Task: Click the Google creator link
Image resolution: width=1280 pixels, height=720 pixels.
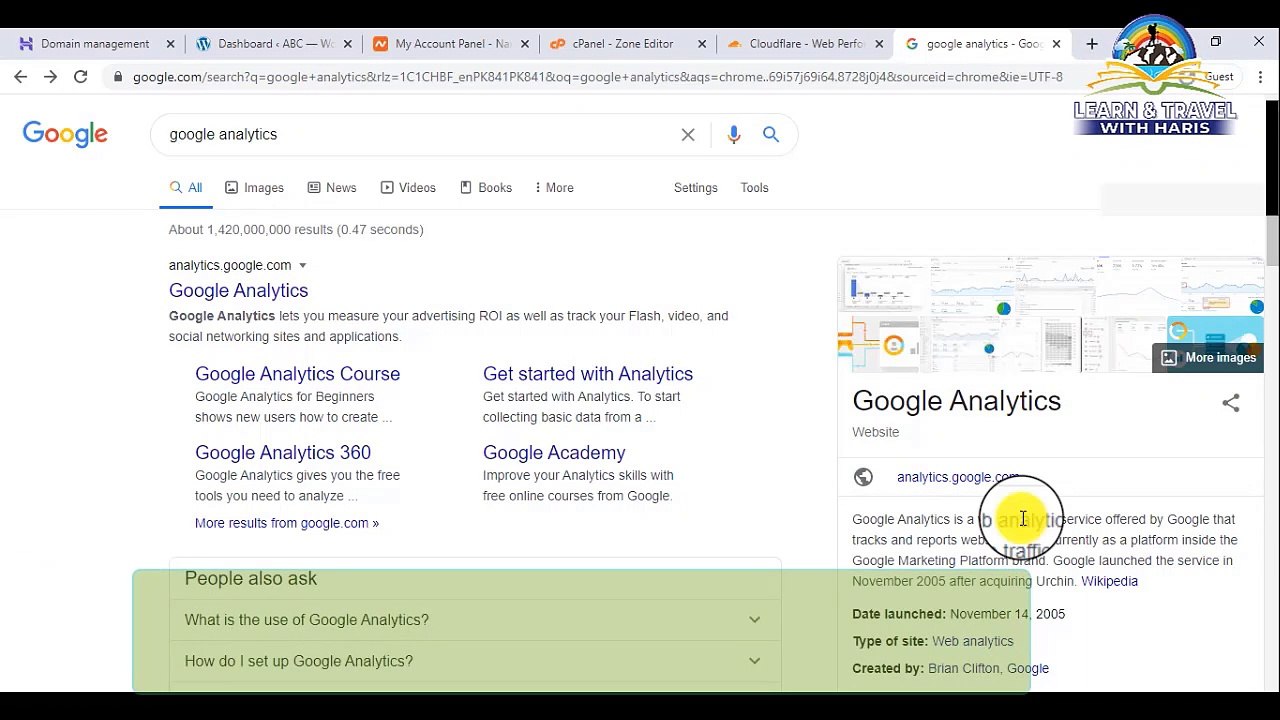Action: click(x=1028, y=669)
